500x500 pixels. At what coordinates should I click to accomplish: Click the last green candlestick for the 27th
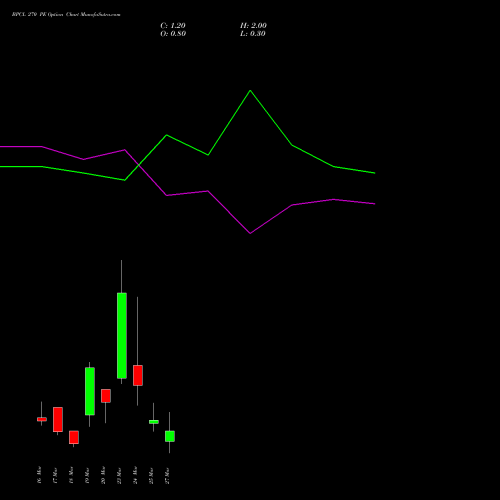point(170,436)
